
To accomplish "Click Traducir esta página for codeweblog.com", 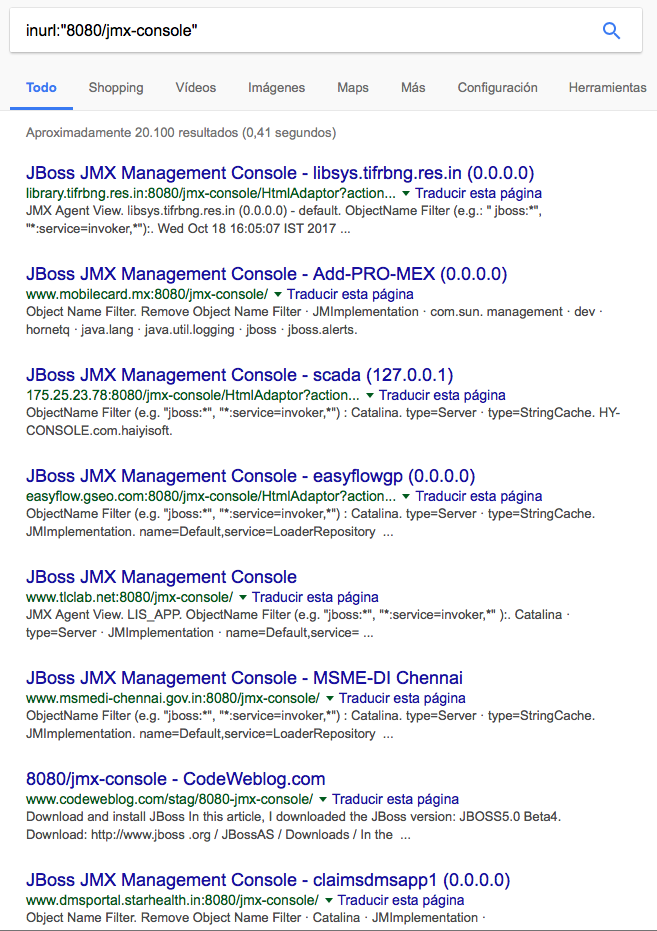I will point(395,799).
